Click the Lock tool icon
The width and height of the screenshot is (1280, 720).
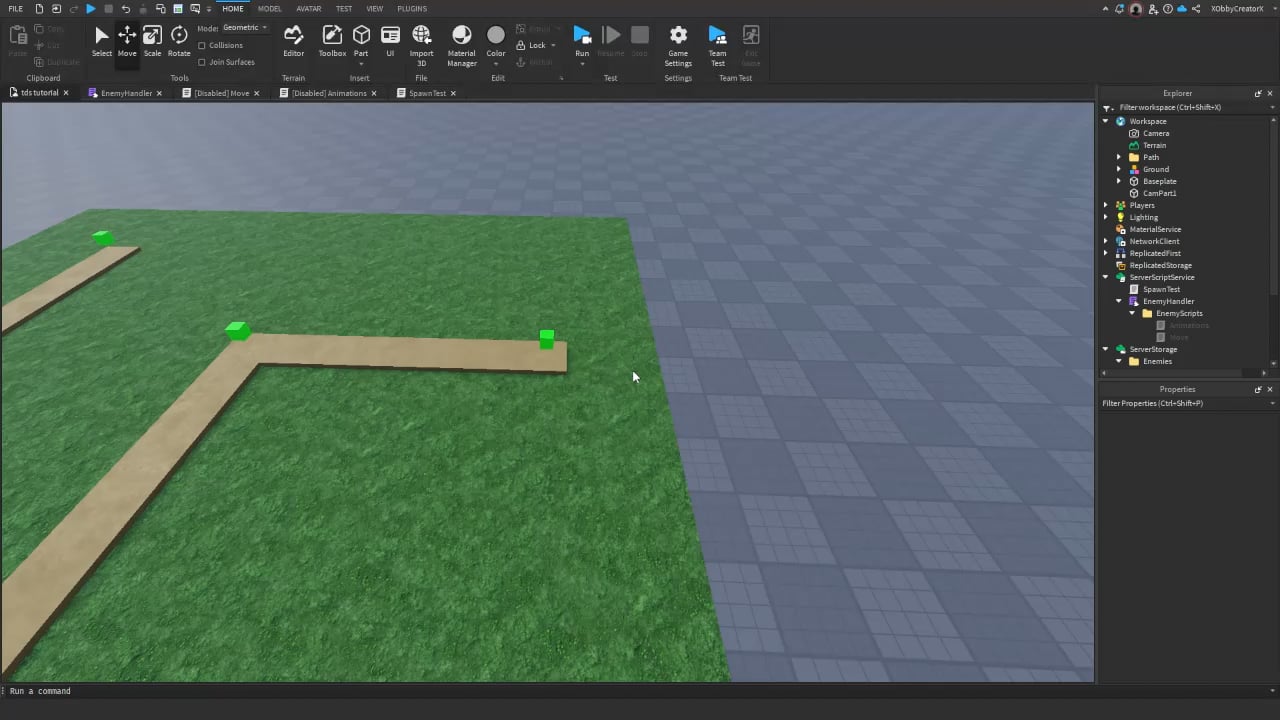pos(521,45)
